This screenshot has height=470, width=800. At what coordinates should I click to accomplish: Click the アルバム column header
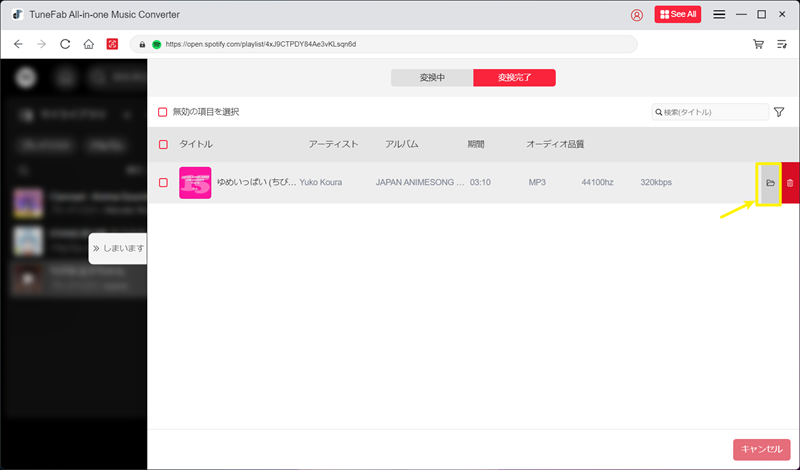402,144
